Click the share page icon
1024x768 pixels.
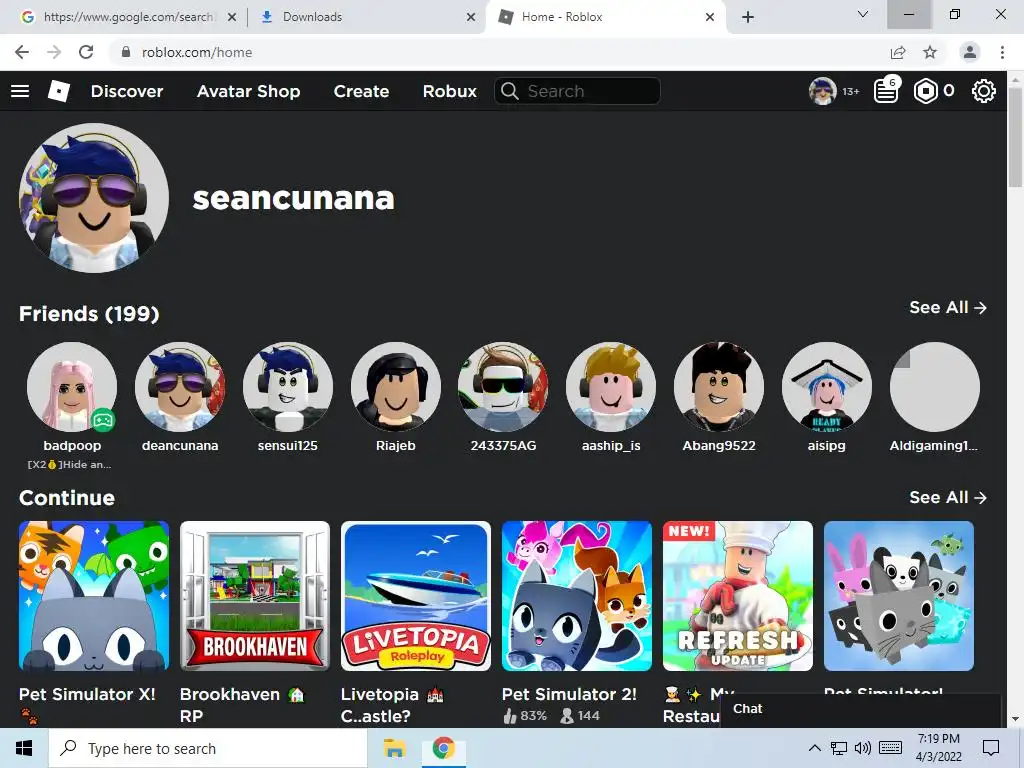(898, 52)
